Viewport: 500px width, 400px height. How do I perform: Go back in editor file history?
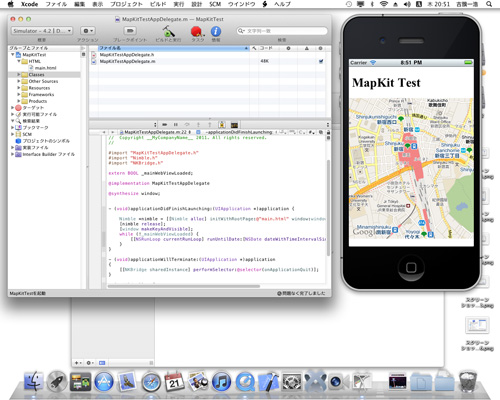pyautogui.click(x=104, y=132)
